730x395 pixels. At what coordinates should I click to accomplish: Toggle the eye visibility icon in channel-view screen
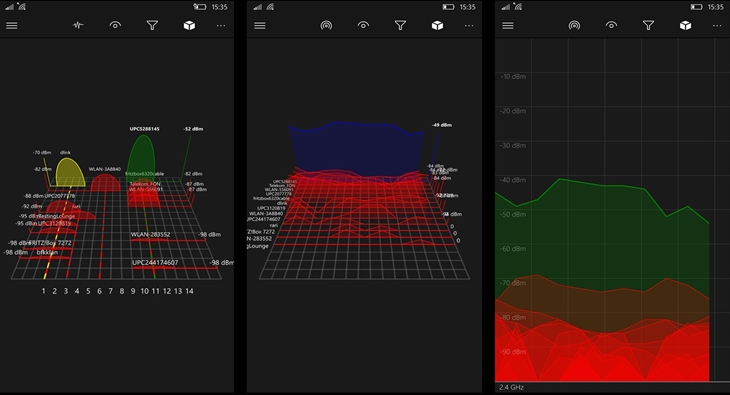click(115, 25)
